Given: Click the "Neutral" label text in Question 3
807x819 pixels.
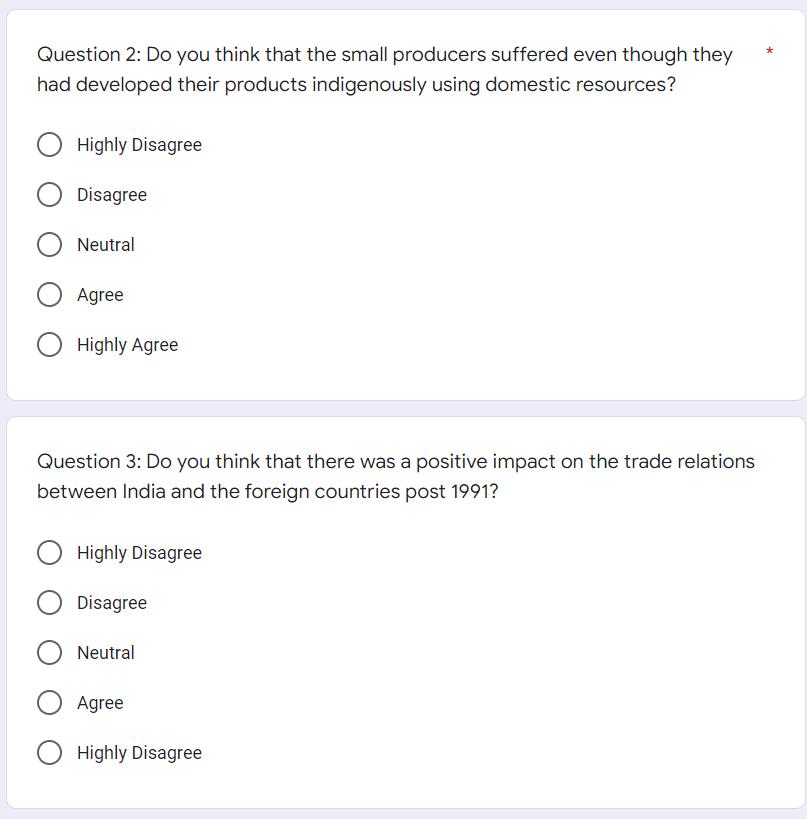Looking at the screenshot, I should [105, 653].
